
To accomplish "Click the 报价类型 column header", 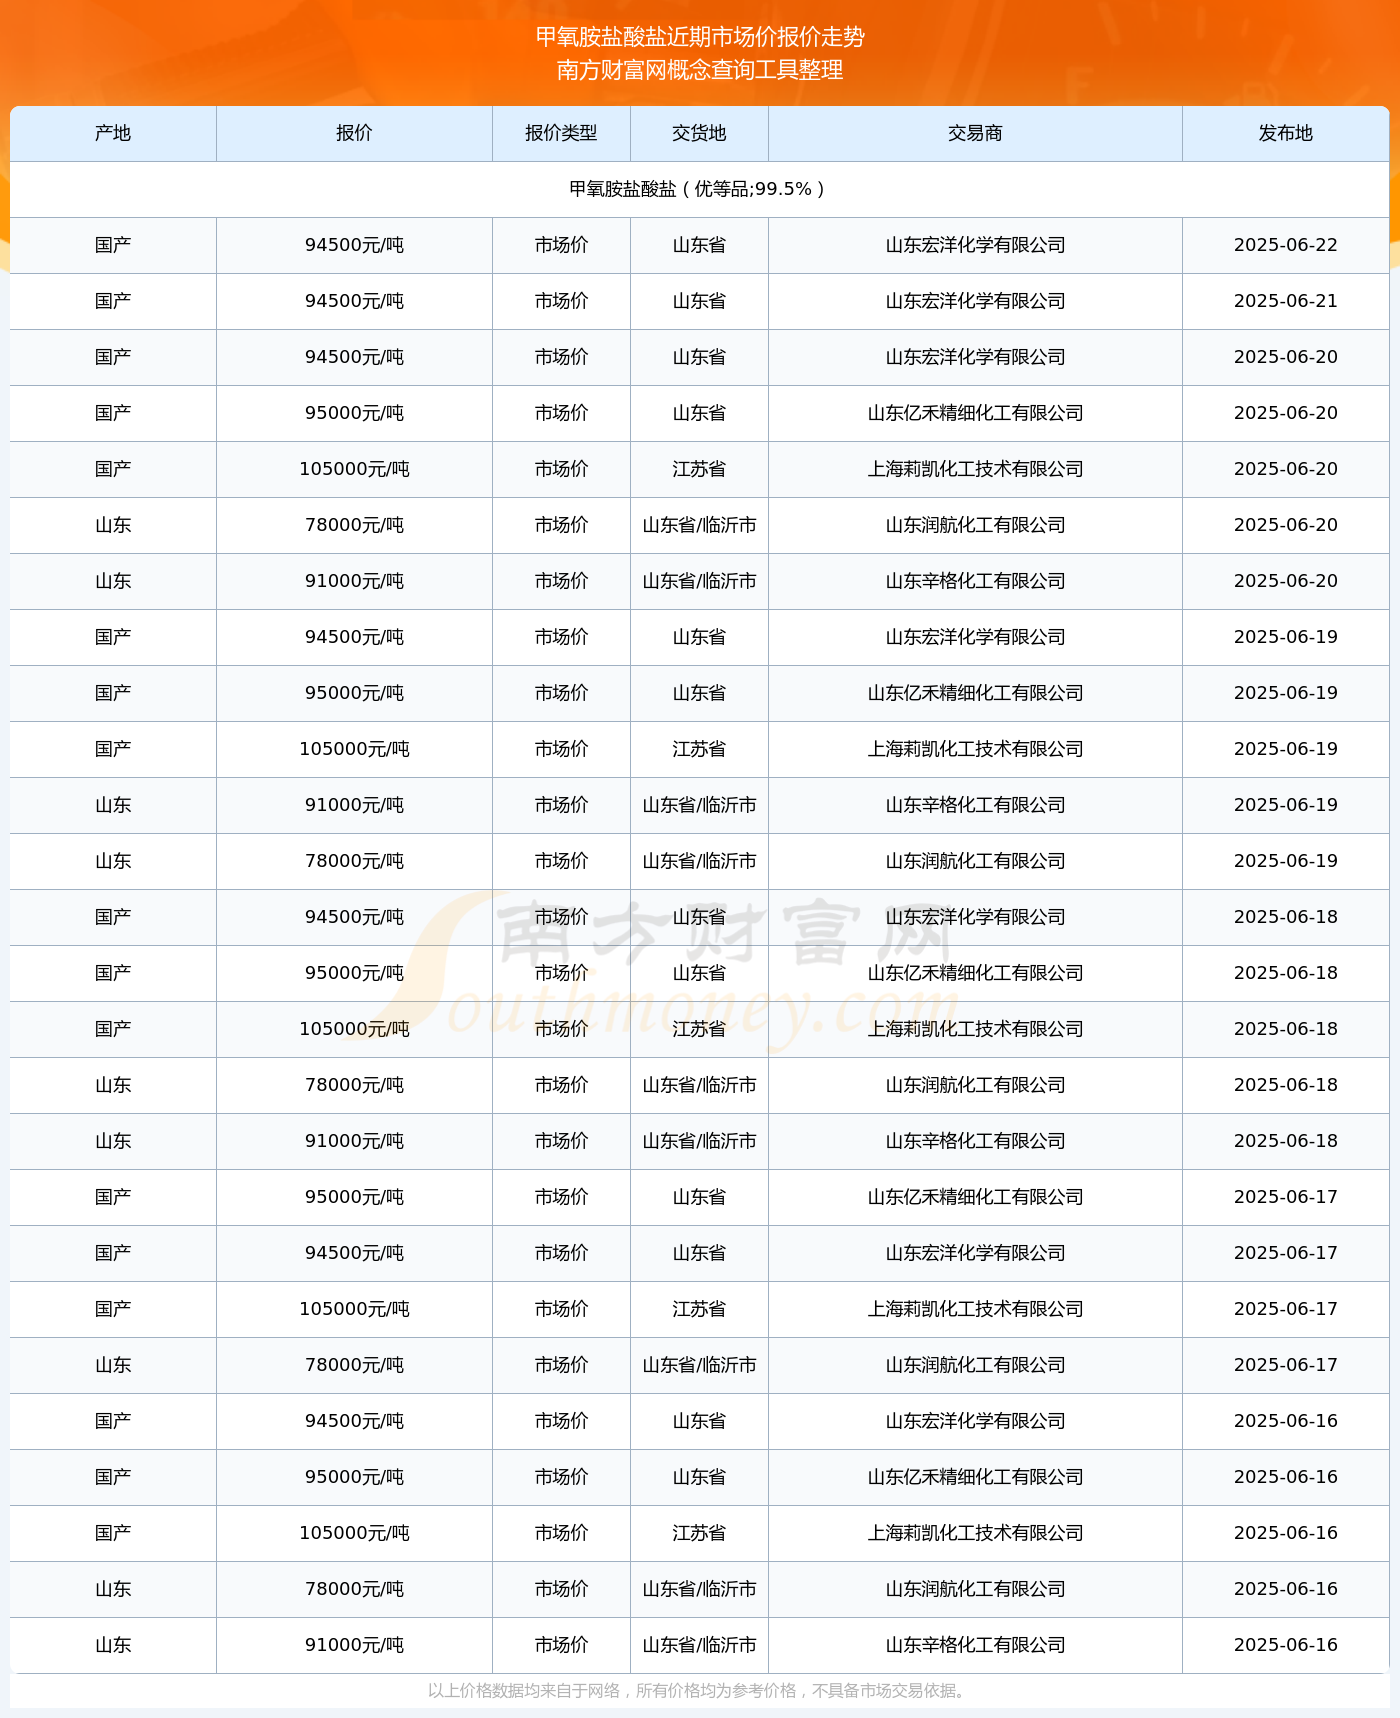I will click(x=561, y=133).
